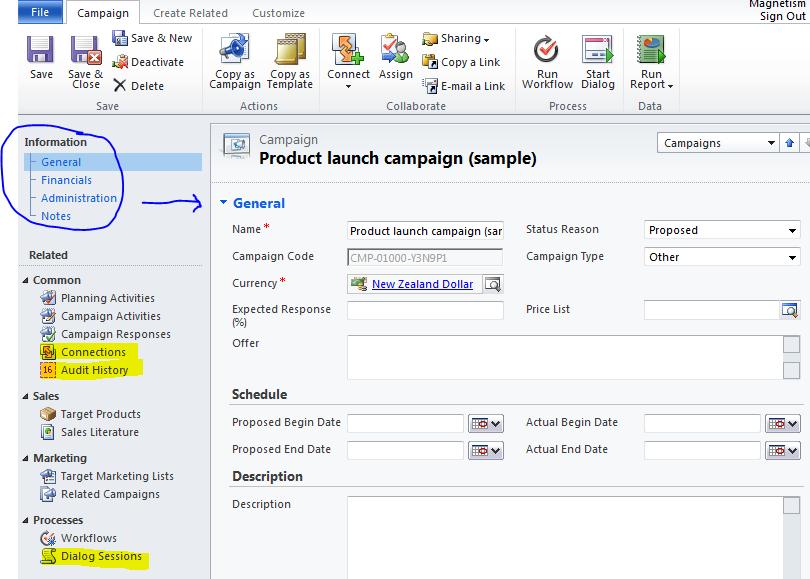Click the Sign Out link
The height and width of the screenshot is (579, 810).
[x=782, y=16]
